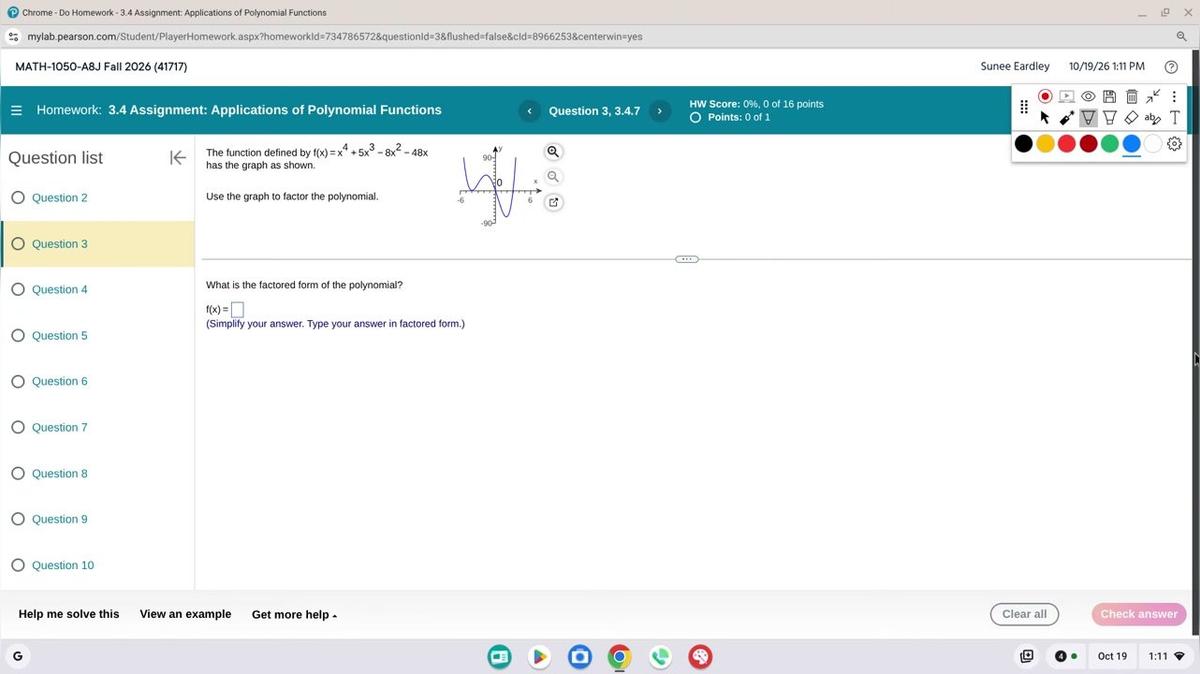The width and height of the screenshot is (1200, 674).
Task: Collapse the Question list panel
Action: pyautogui.click(x=178, y=158)
